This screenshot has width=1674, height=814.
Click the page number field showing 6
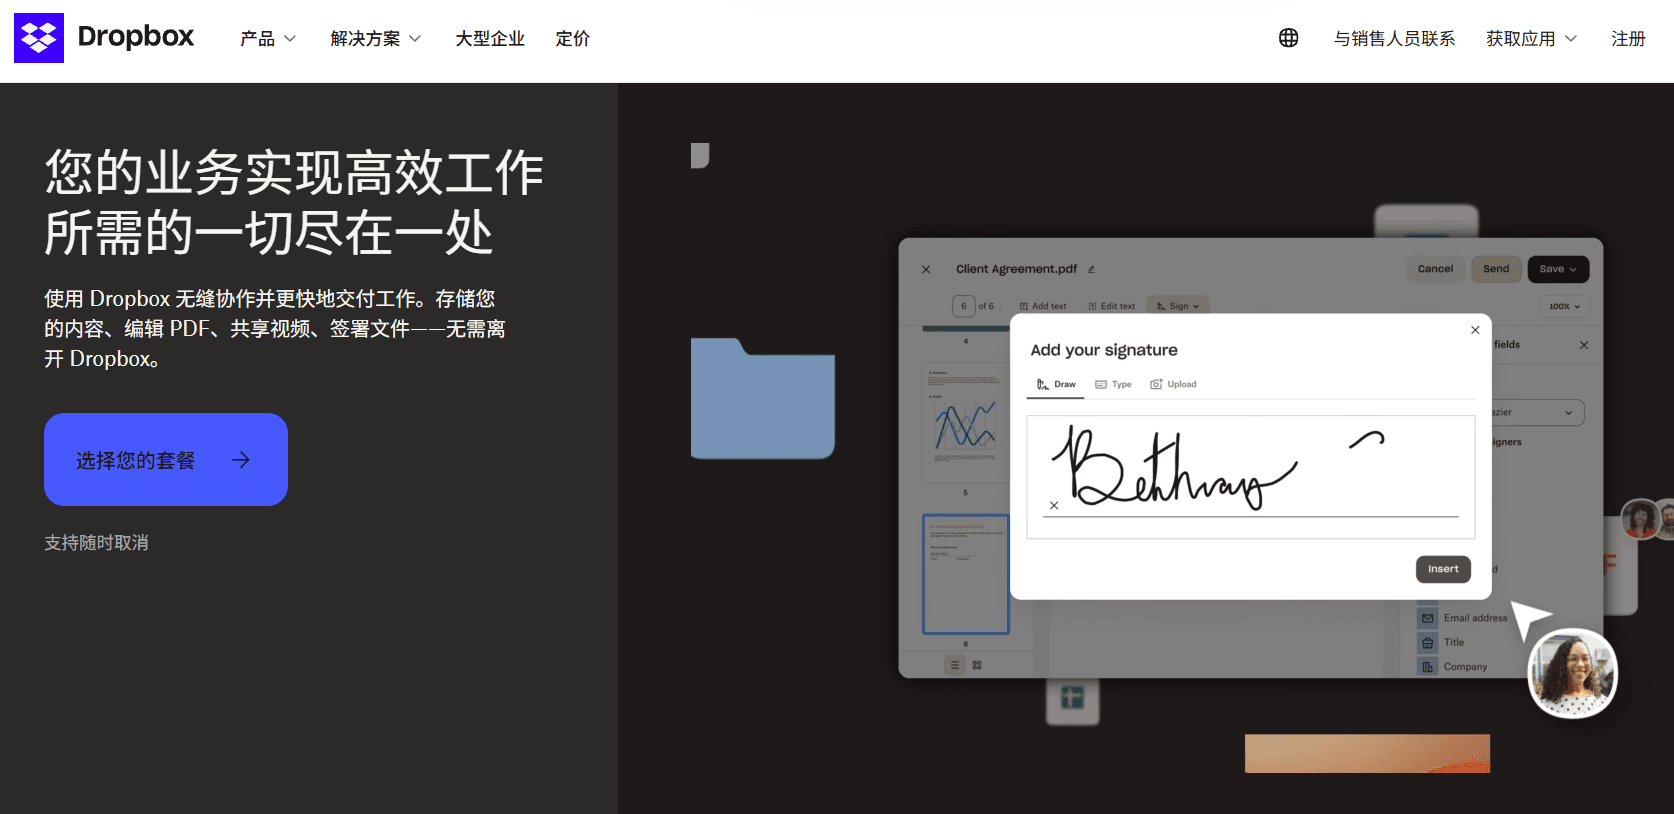click(x=964, y=306)
